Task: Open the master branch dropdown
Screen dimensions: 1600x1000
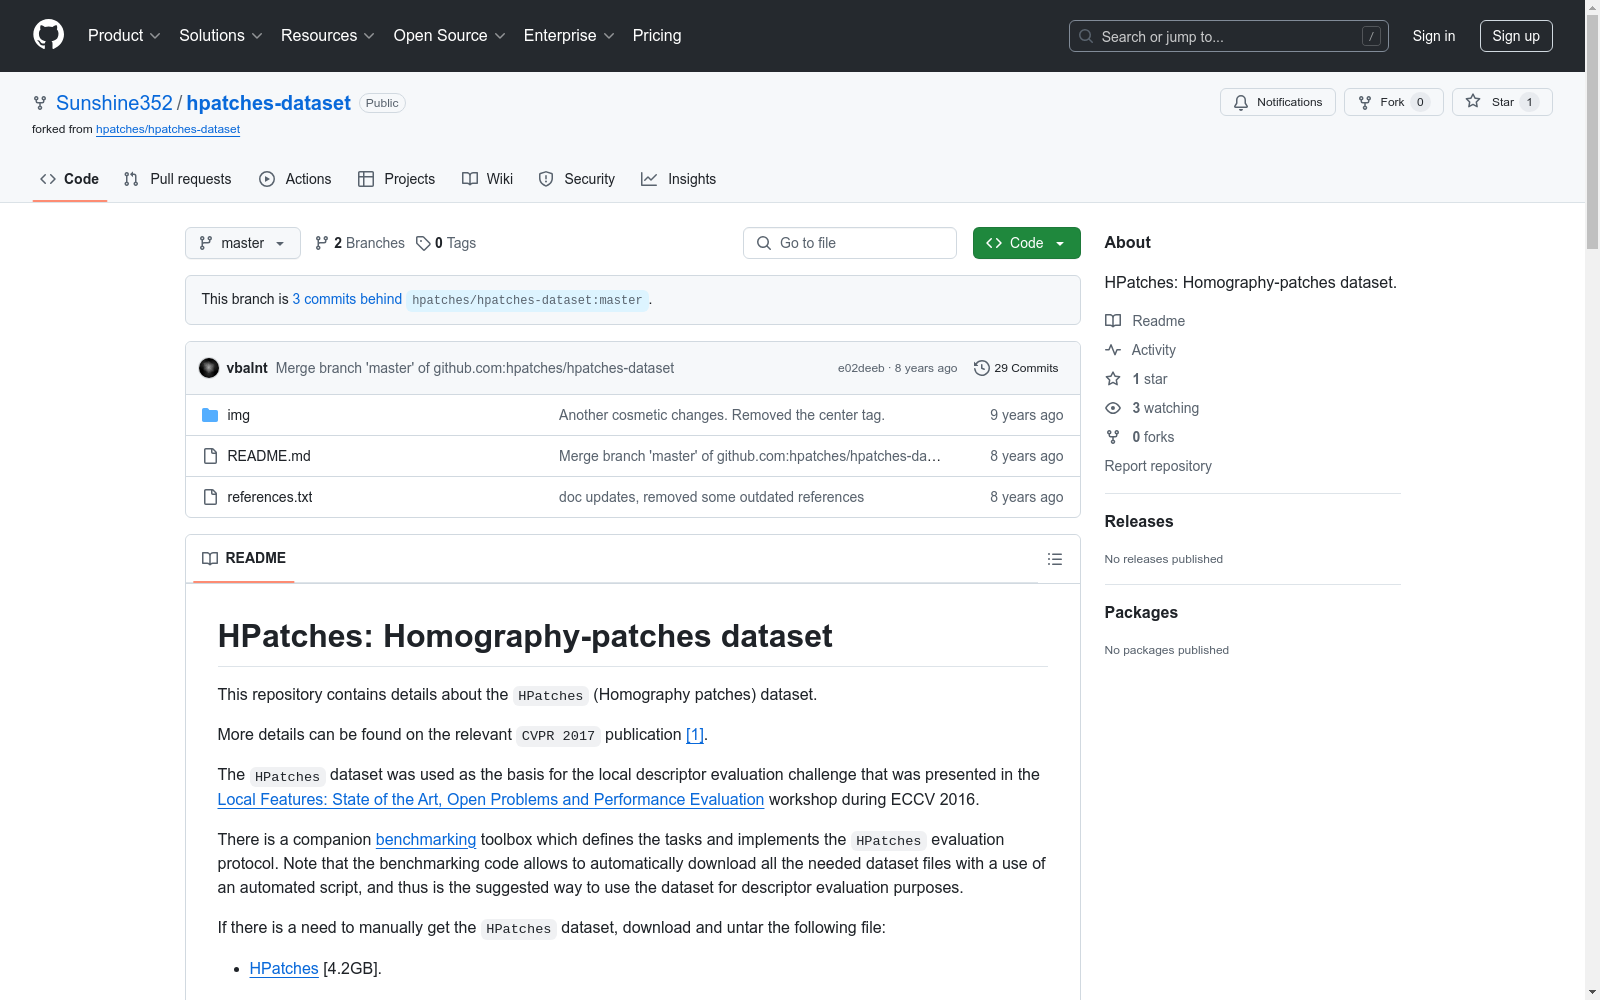Action: tap(243, 243)
